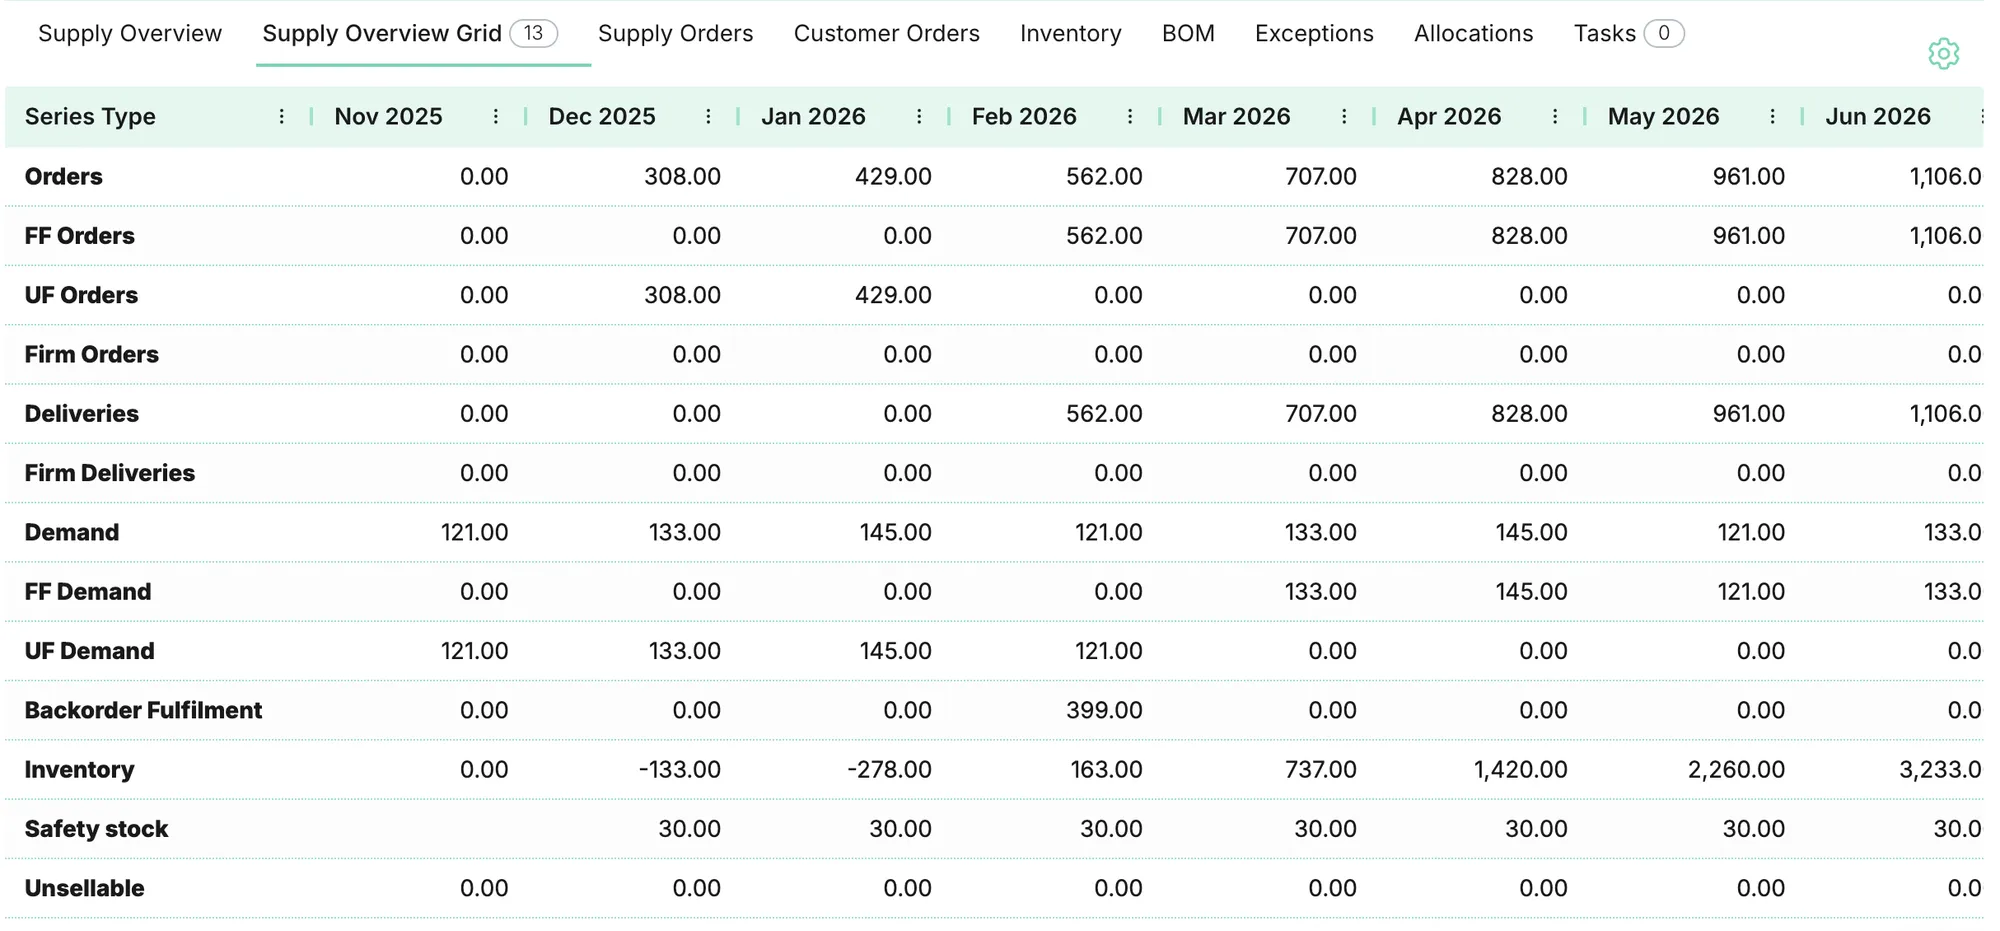This screenshot has height=931, width=2000.
Task: Click Orders Dec 2025 value 308.00
Action: 682,177
